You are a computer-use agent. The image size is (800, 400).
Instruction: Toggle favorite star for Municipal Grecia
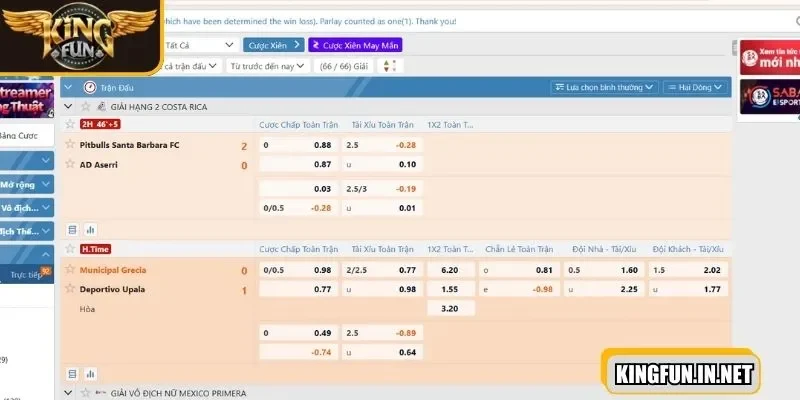pos(70,270)
